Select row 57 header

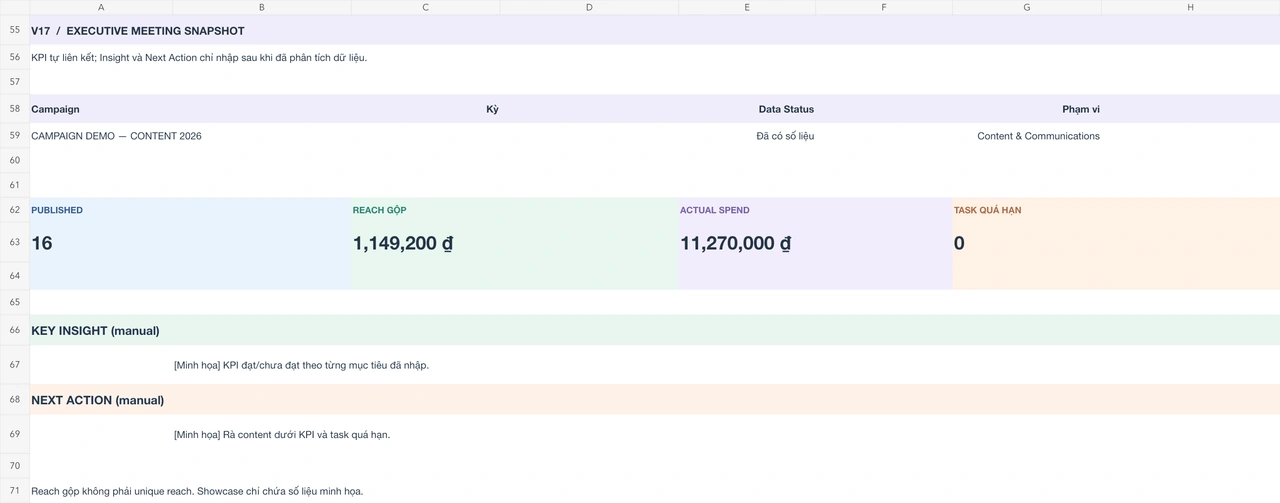pos(15,82)
